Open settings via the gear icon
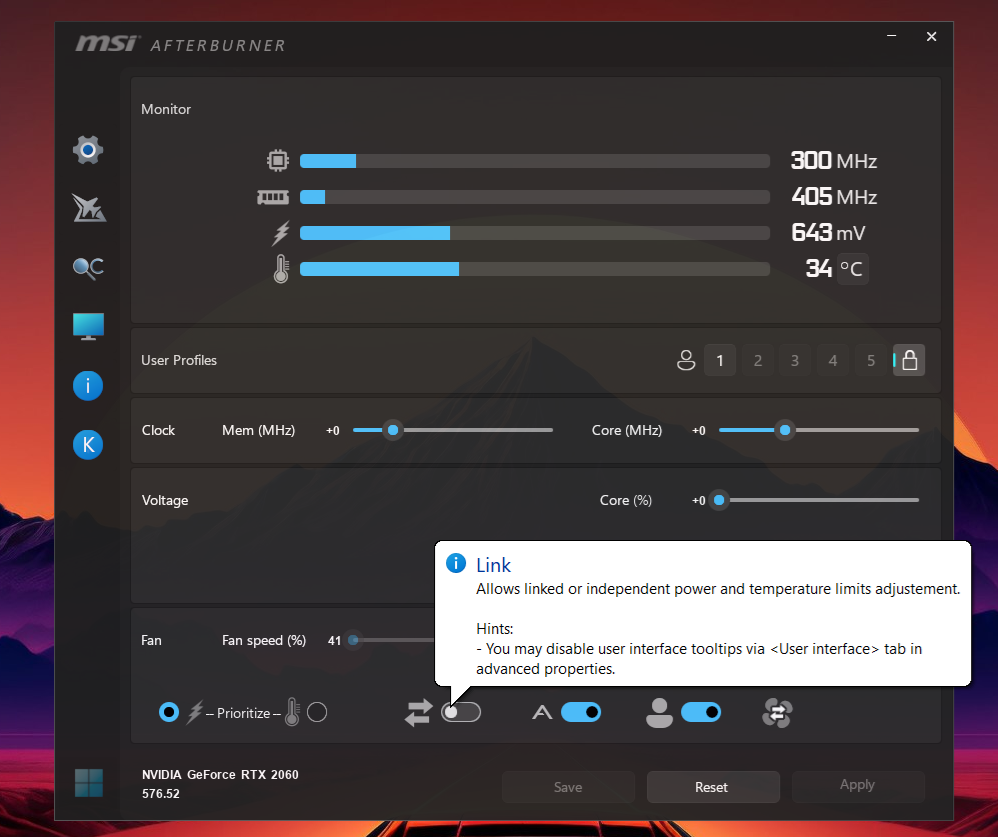 point(88,150)
